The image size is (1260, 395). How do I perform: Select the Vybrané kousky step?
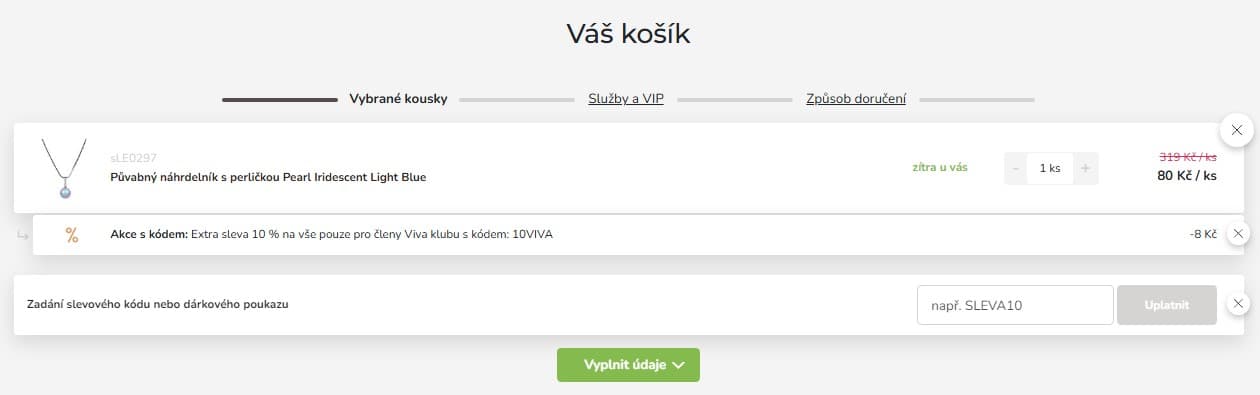pyautogui.click(x=398, y=99)
